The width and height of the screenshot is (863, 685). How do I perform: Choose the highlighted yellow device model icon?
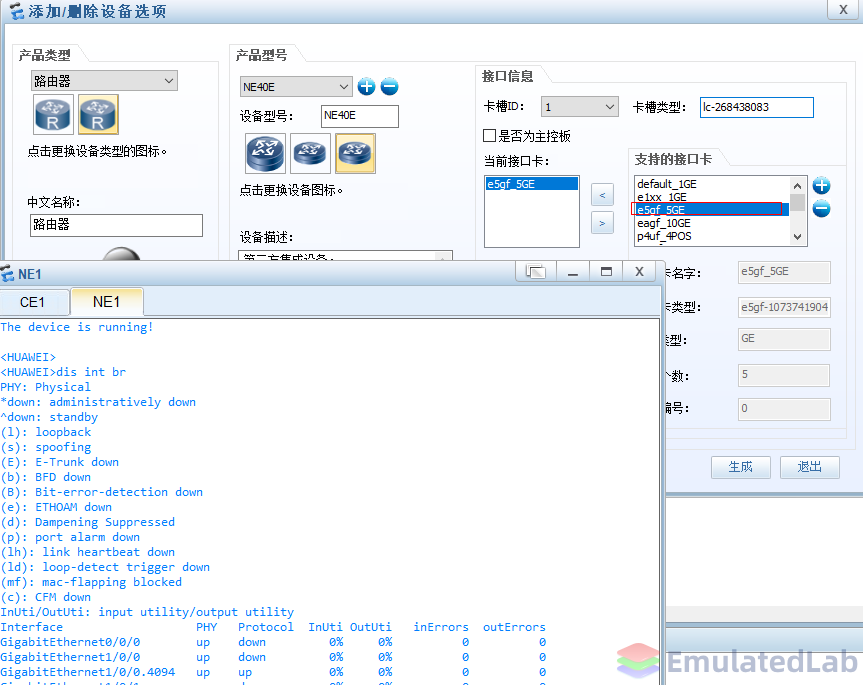click(x=356, y=153)
